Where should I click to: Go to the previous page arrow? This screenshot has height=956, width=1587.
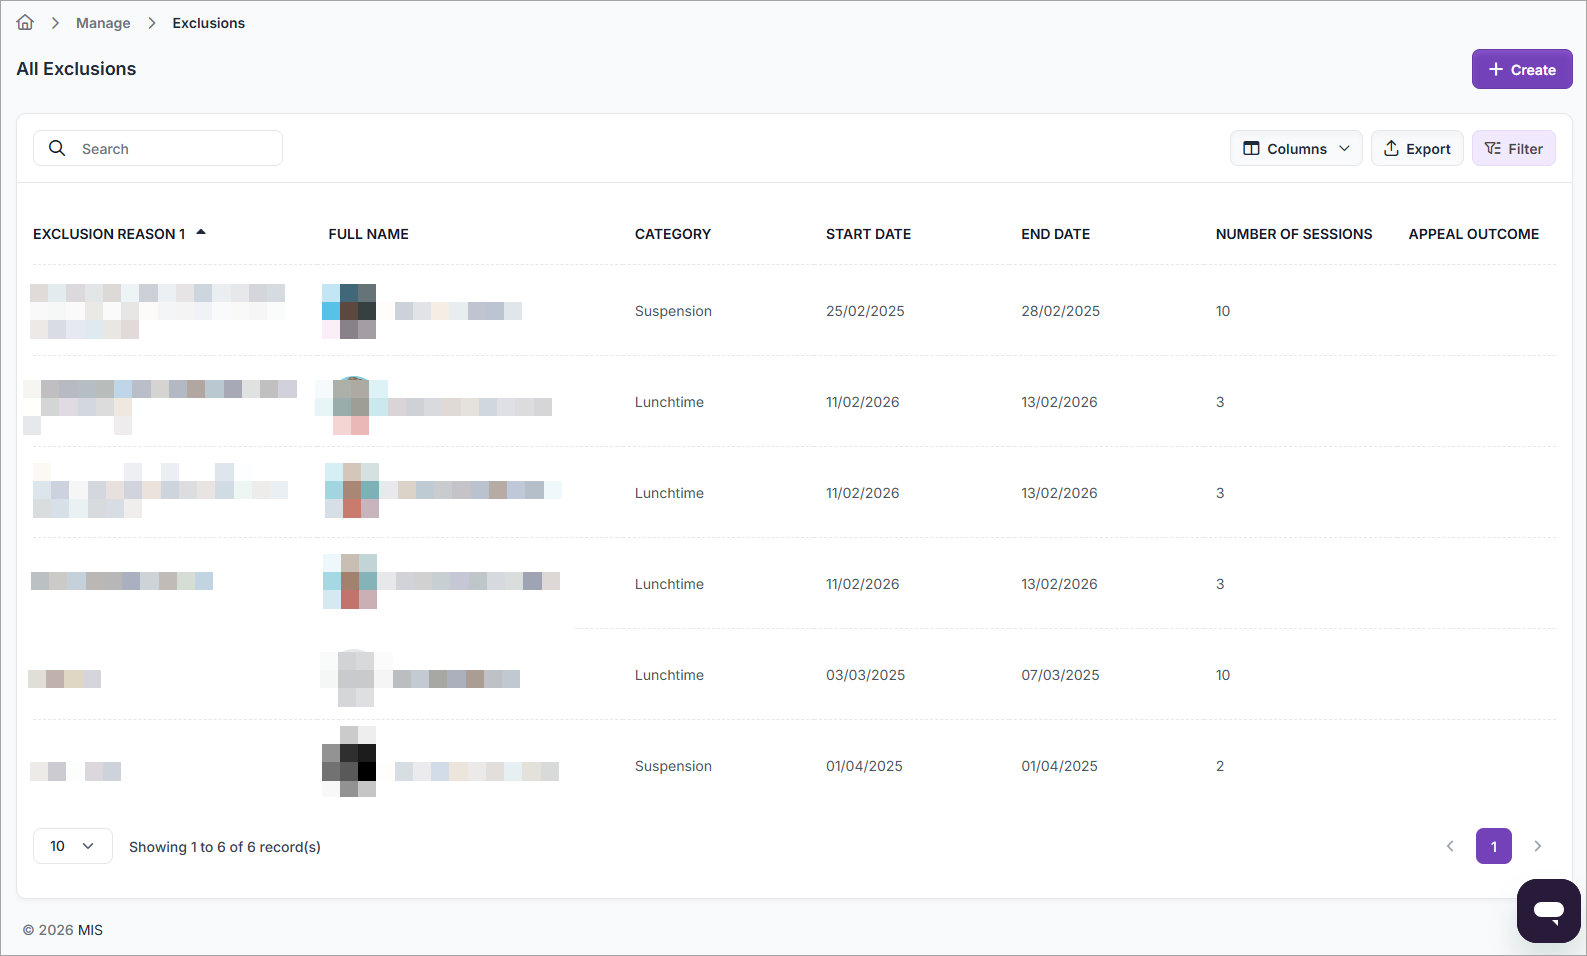click(1450, 847)
